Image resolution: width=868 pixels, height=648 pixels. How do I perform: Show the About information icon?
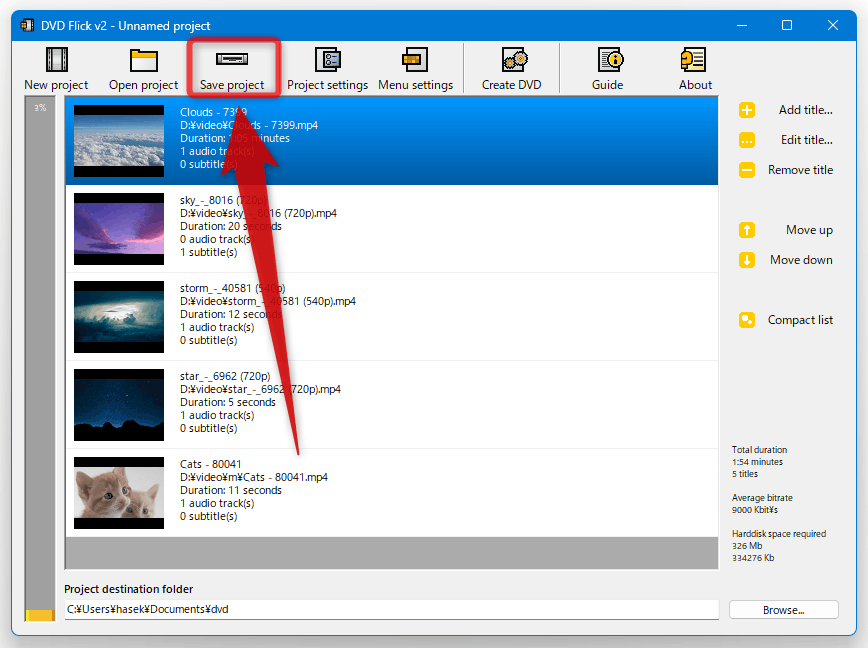pyautogui.click(x=693, y=60)
